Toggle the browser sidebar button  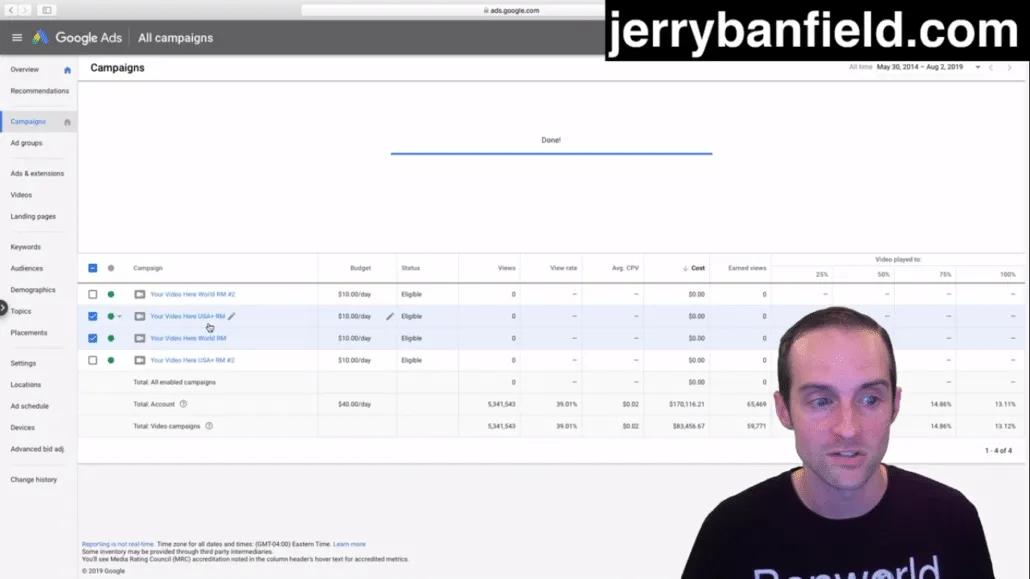tap(47, 10)
